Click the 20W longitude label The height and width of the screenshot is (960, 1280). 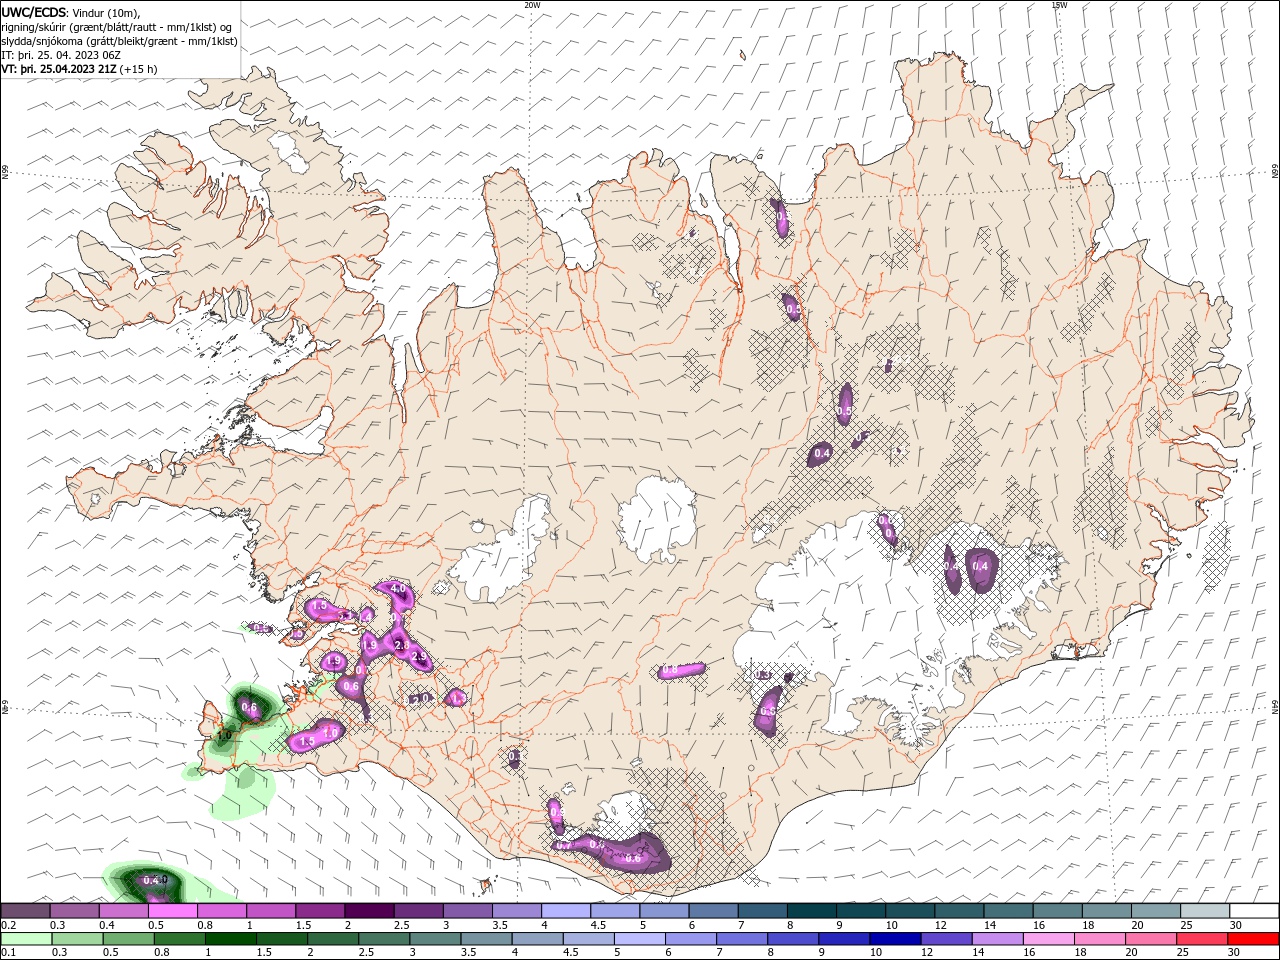pos(532,5)
